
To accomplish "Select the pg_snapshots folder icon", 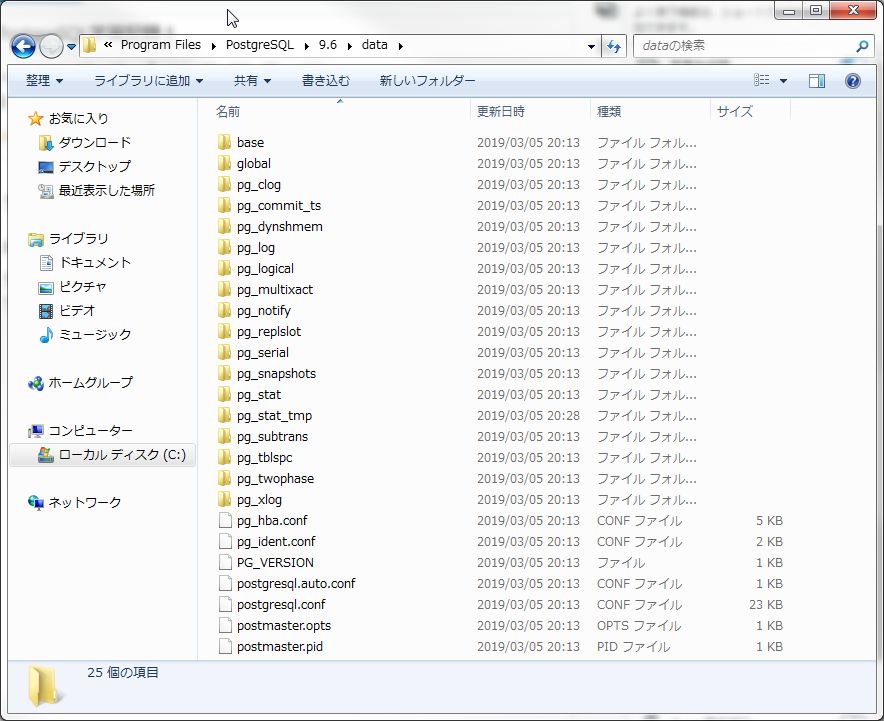I will pos(224,373).
